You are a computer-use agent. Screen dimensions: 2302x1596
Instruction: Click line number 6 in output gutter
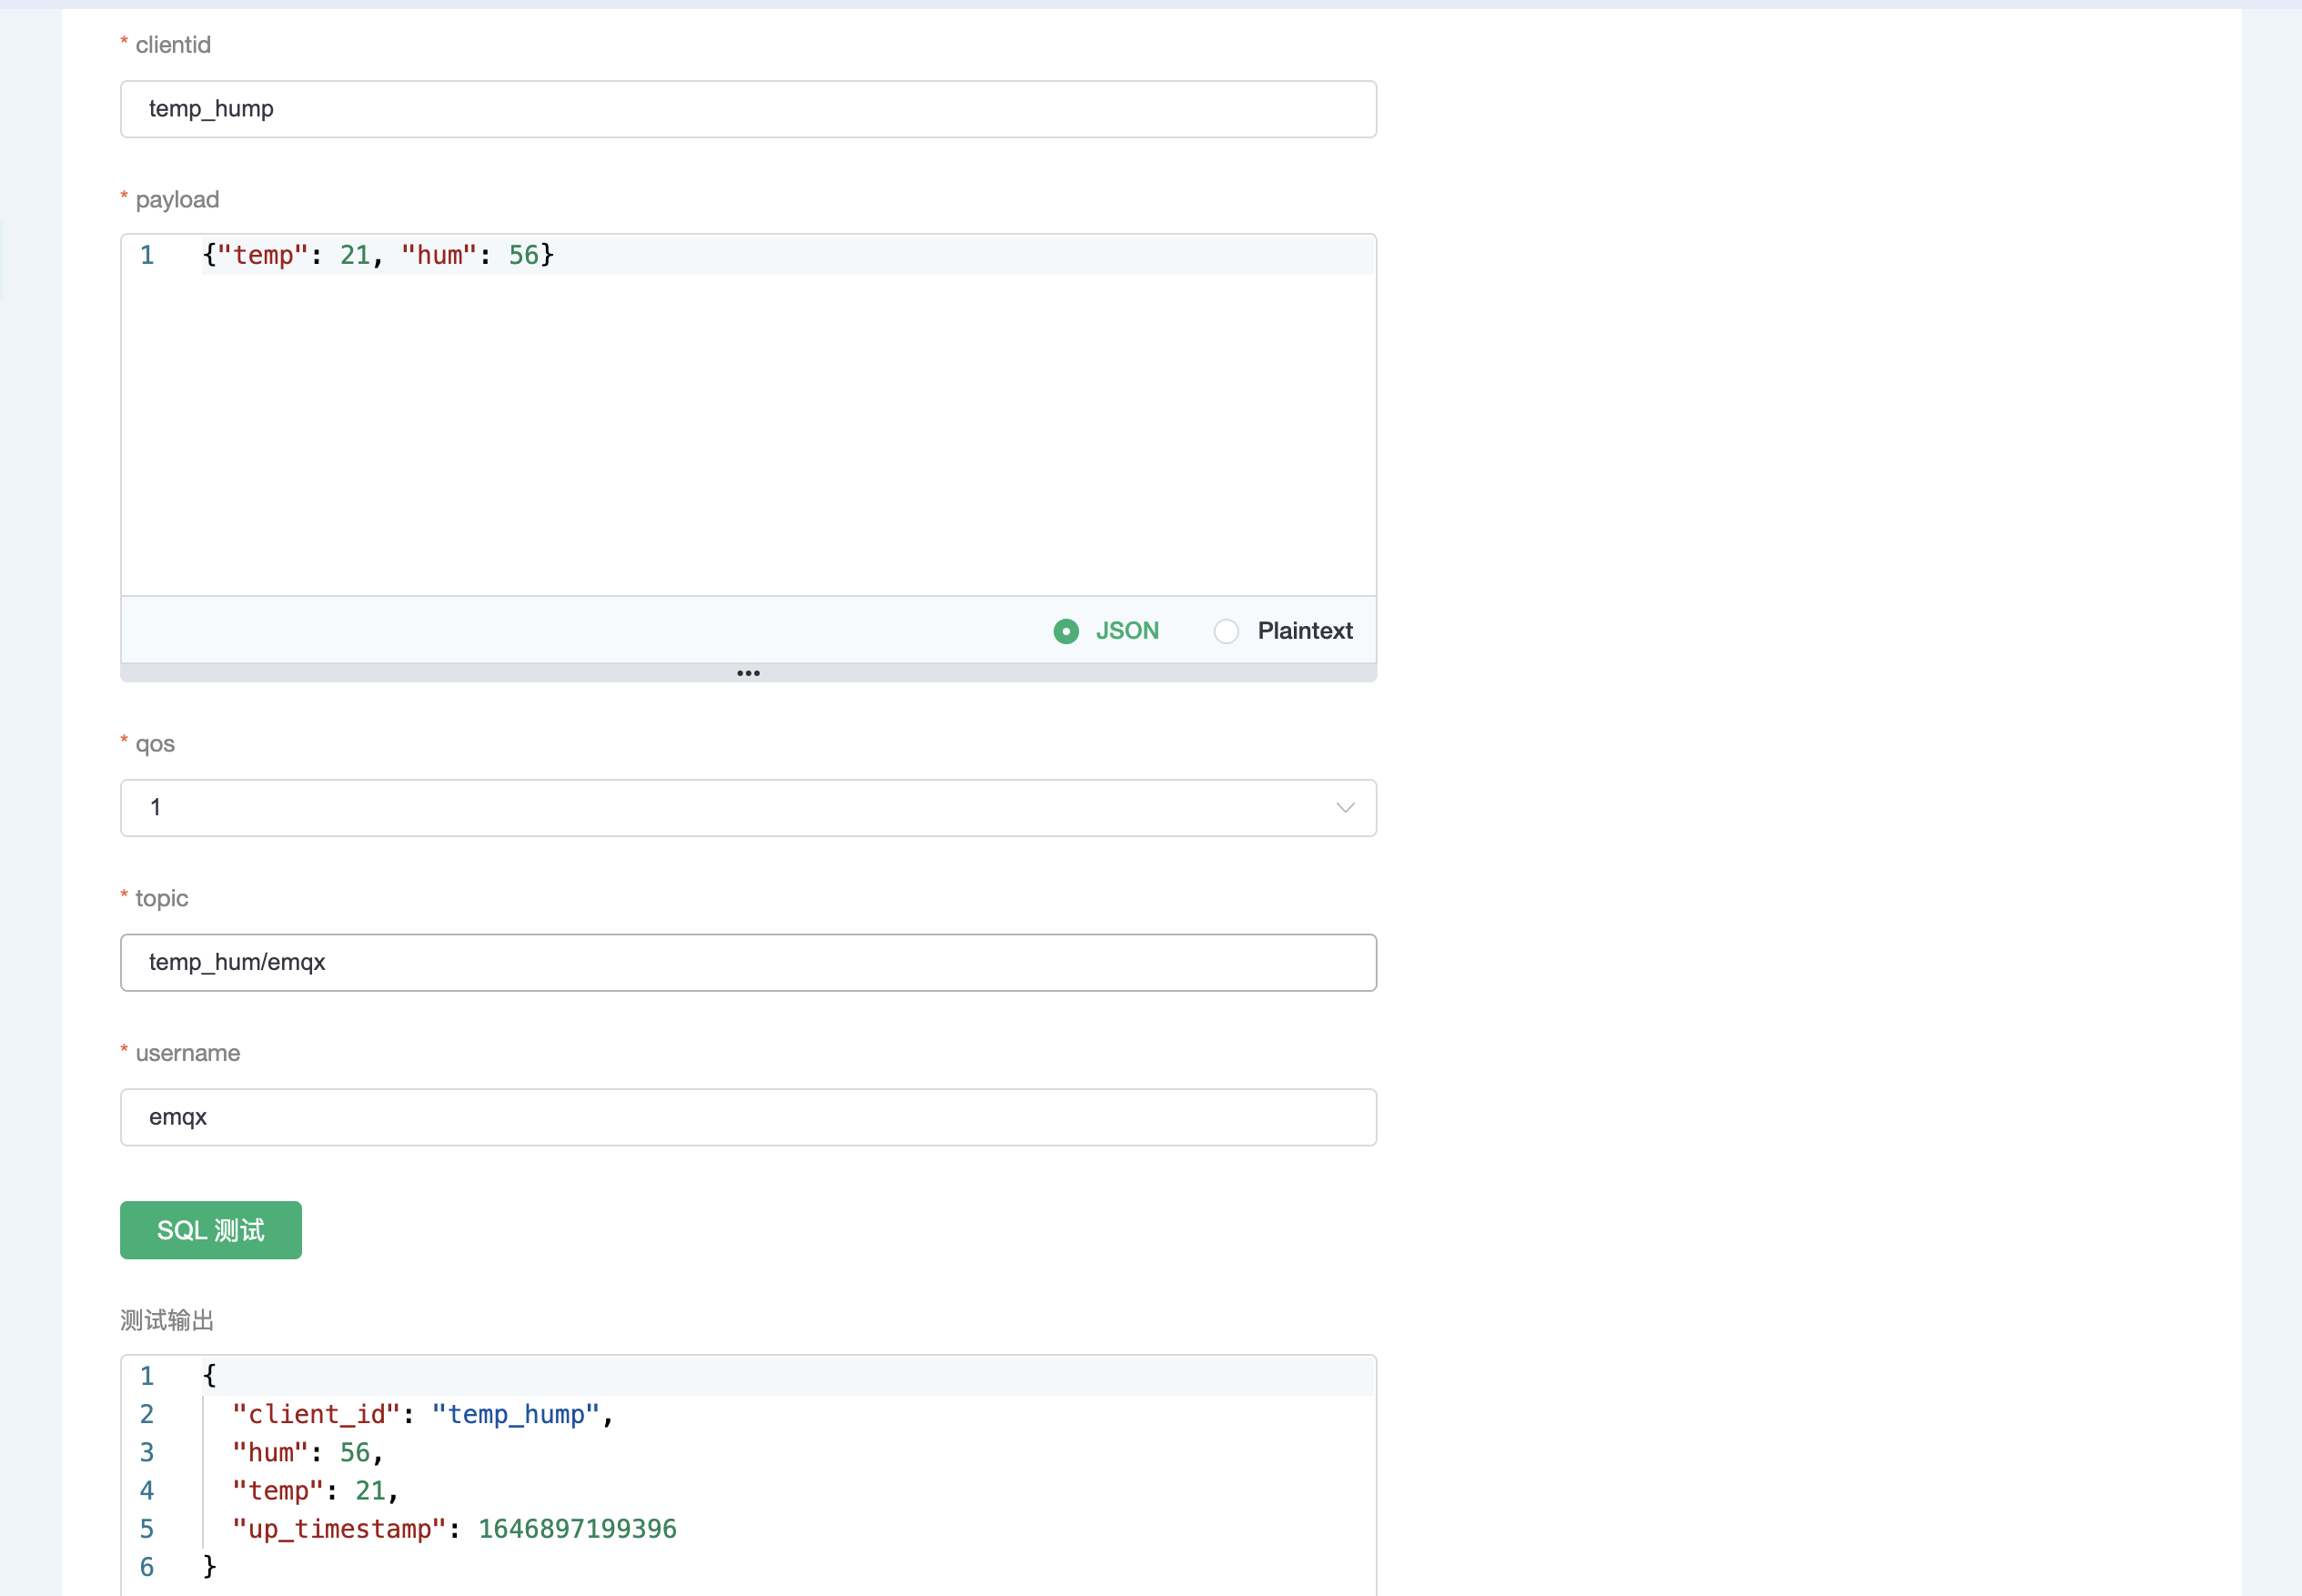(x=147, y=1567)
